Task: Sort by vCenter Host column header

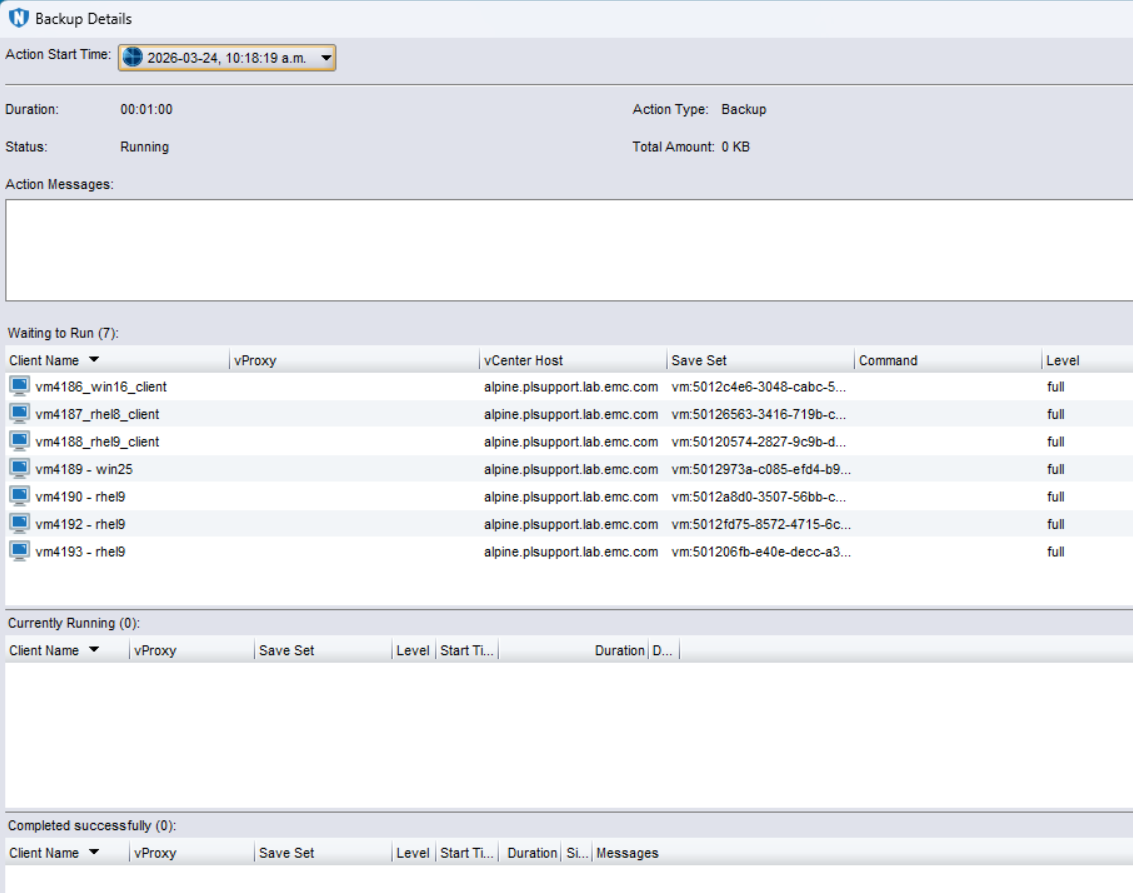Action: click(523, 361)
